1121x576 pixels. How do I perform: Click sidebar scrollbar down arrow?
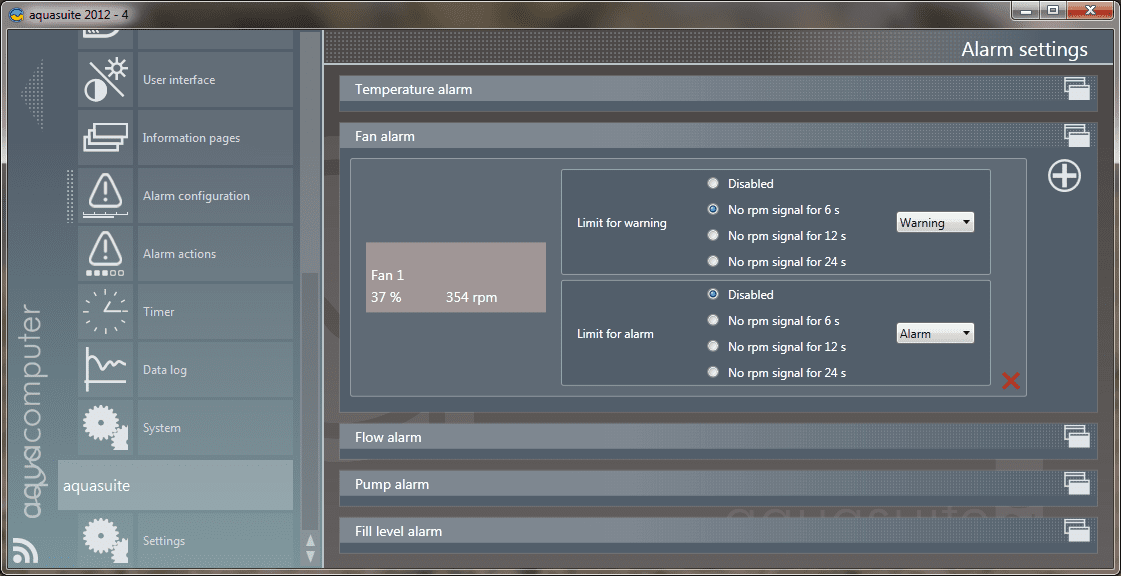(x=310, y=555)
